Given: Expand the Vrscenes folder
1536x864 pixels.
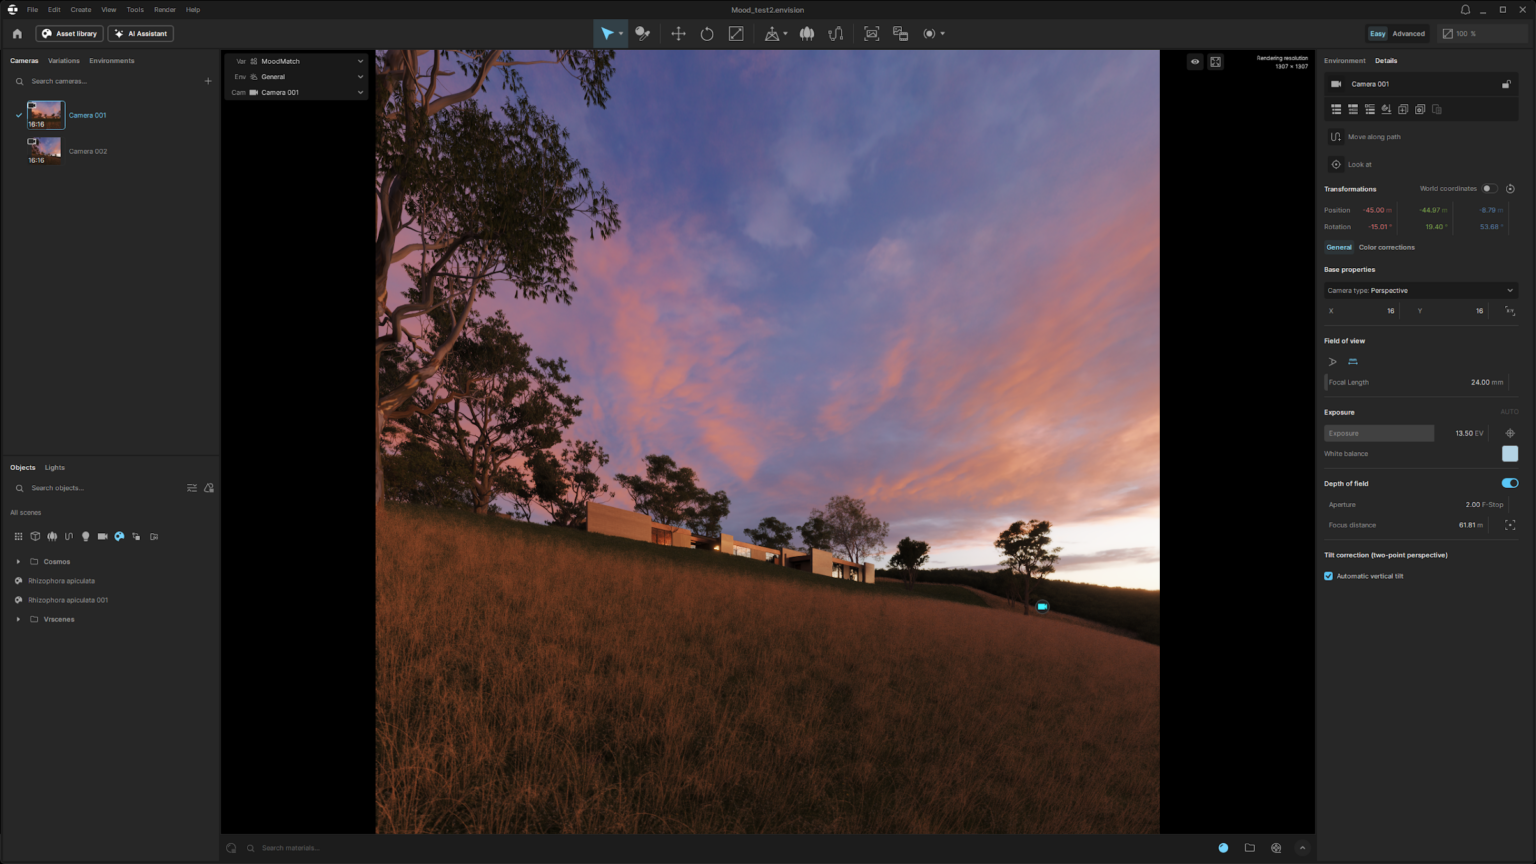Looking at the screenshot, I should (18, 620).
